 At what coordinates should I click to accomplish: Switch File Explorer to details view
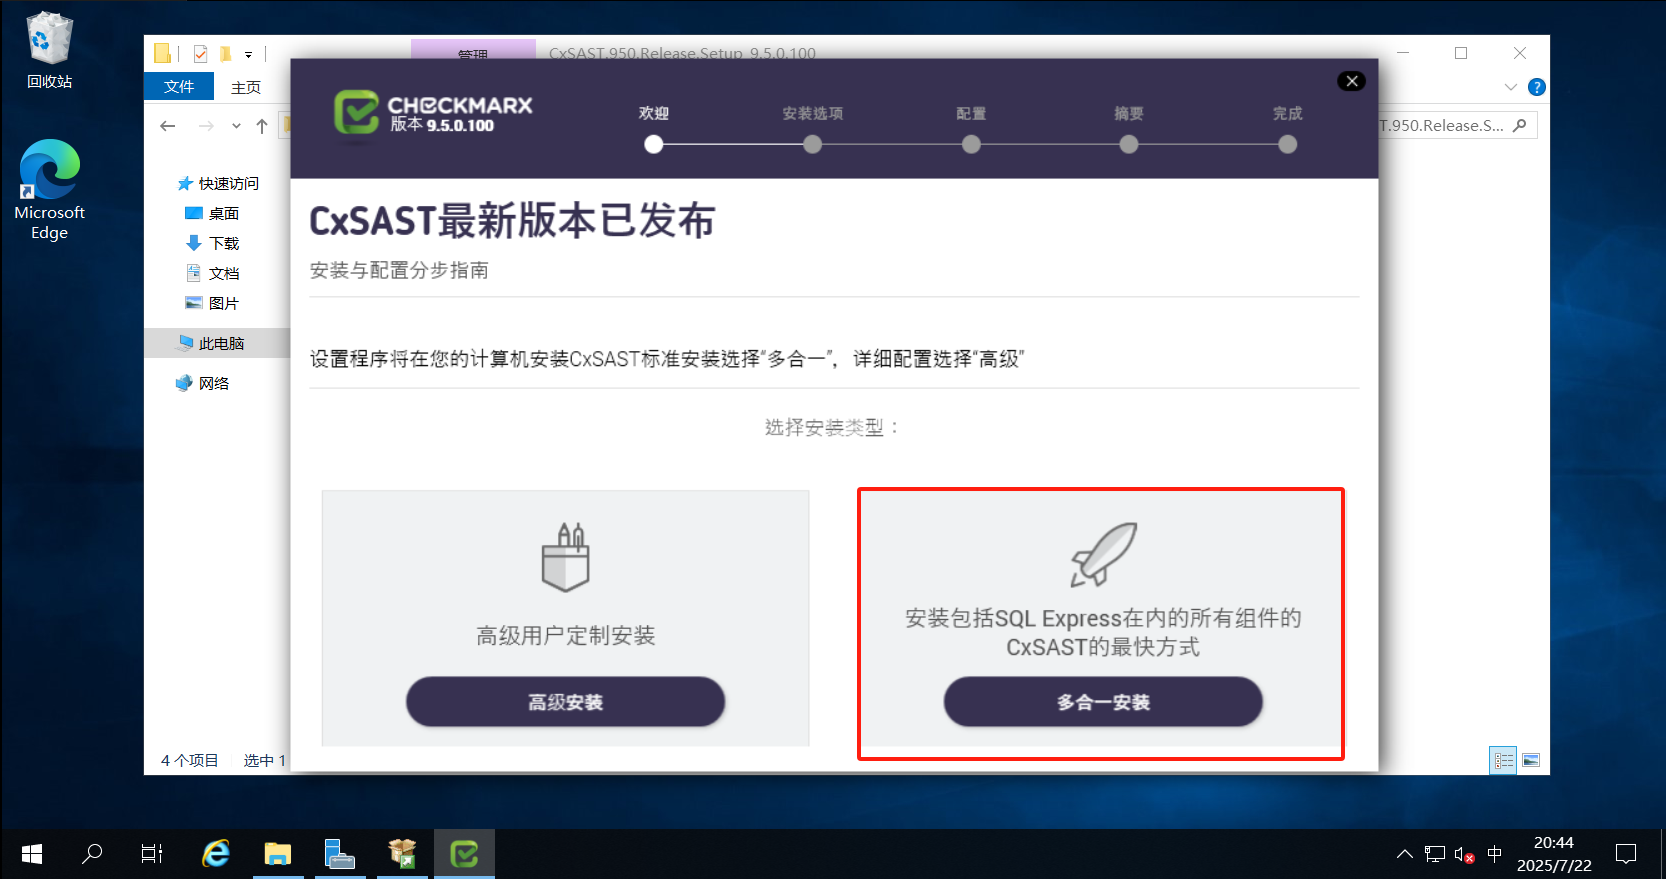pos(1503,761)
